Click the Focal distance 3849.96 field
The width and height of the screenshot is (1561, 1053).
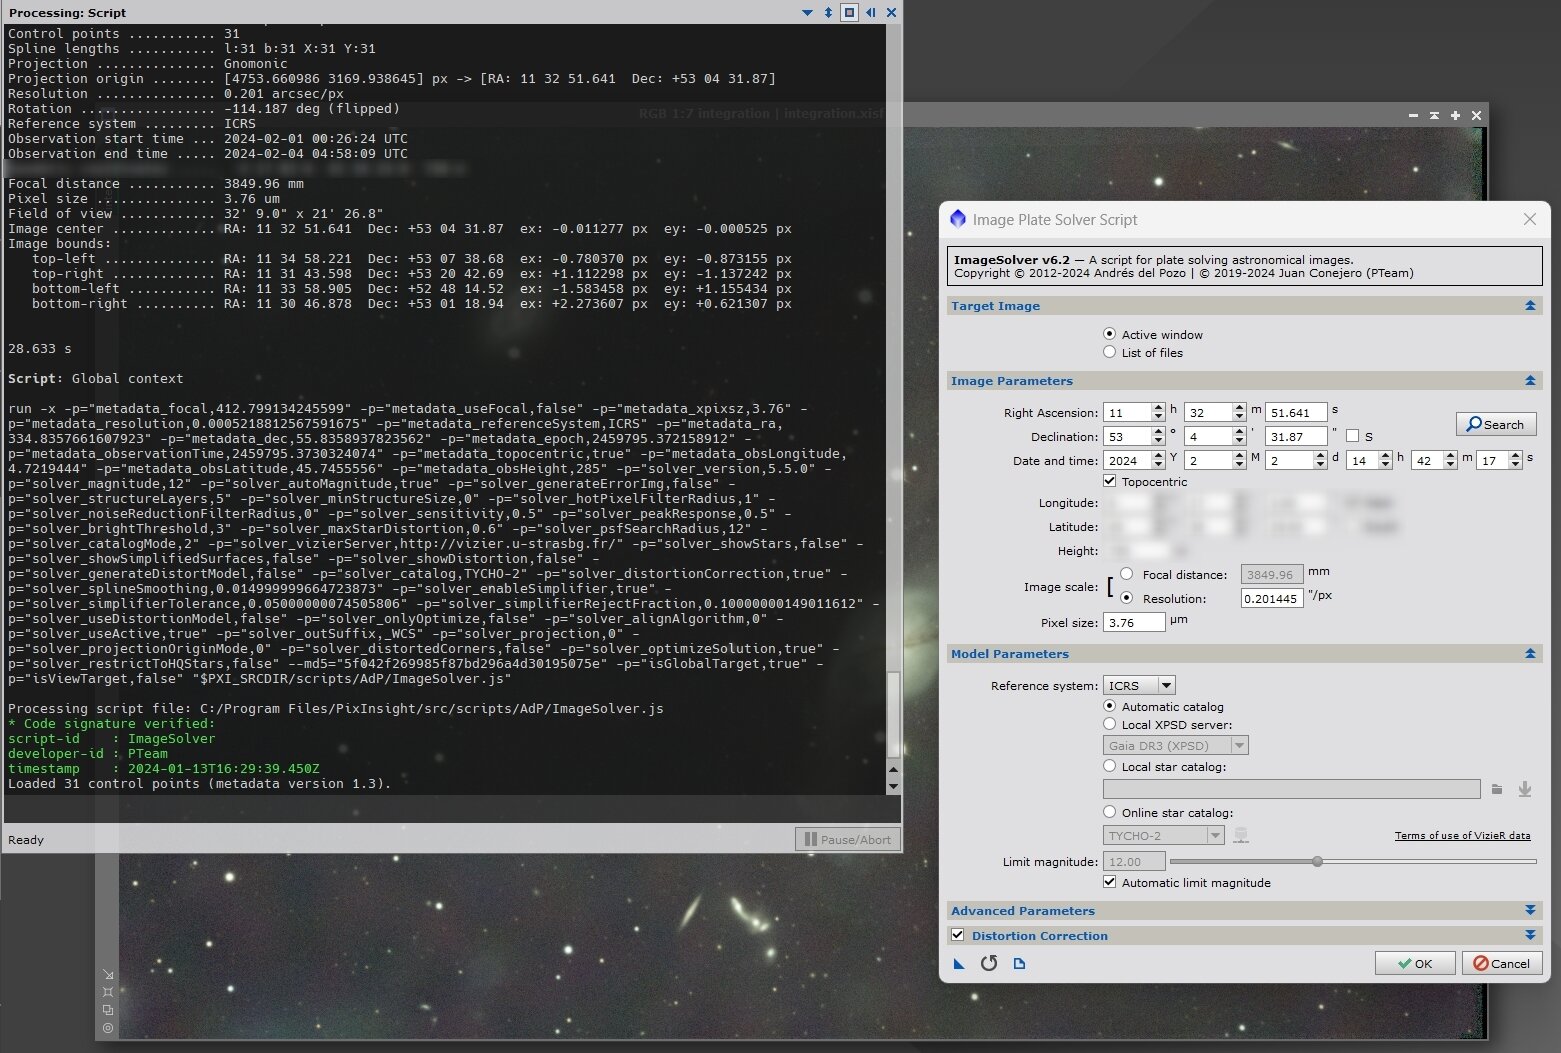[x=1272, y=574]
